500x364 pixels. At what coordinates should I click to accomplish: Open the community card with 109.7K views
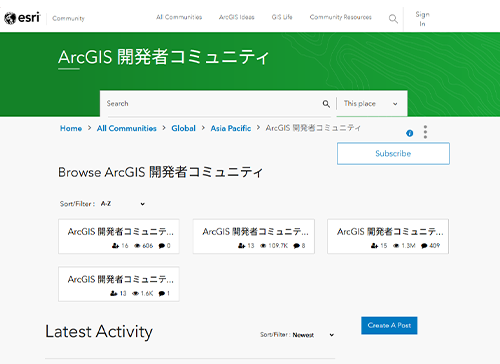point(254,236)
